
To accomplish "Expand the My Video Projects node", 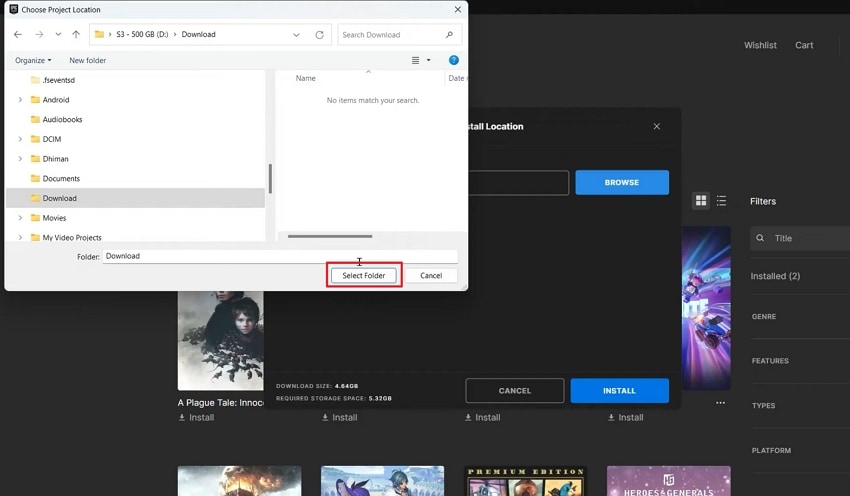I will (20, 237).
